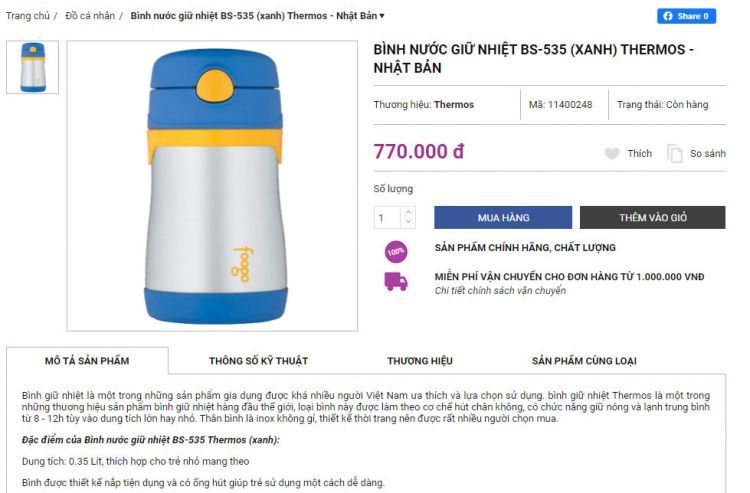The width and height of the screenshot is (750, 493).
Task: Click the Thêm vào giỏ button
Action: [x=652, y=218]
